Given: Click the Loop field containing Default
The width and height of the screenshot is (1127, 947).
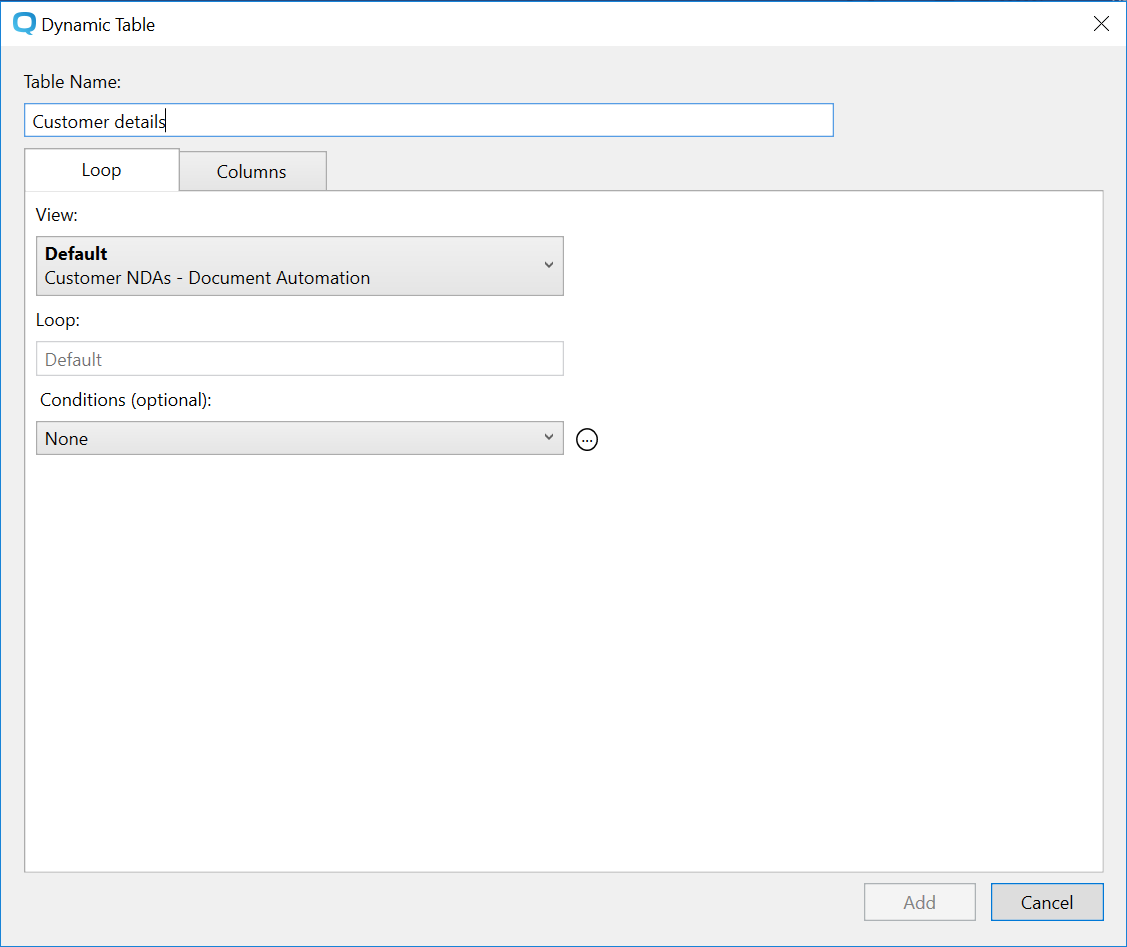Looking at the screenshot, I should pyautogui.click(x=299, y=359).
